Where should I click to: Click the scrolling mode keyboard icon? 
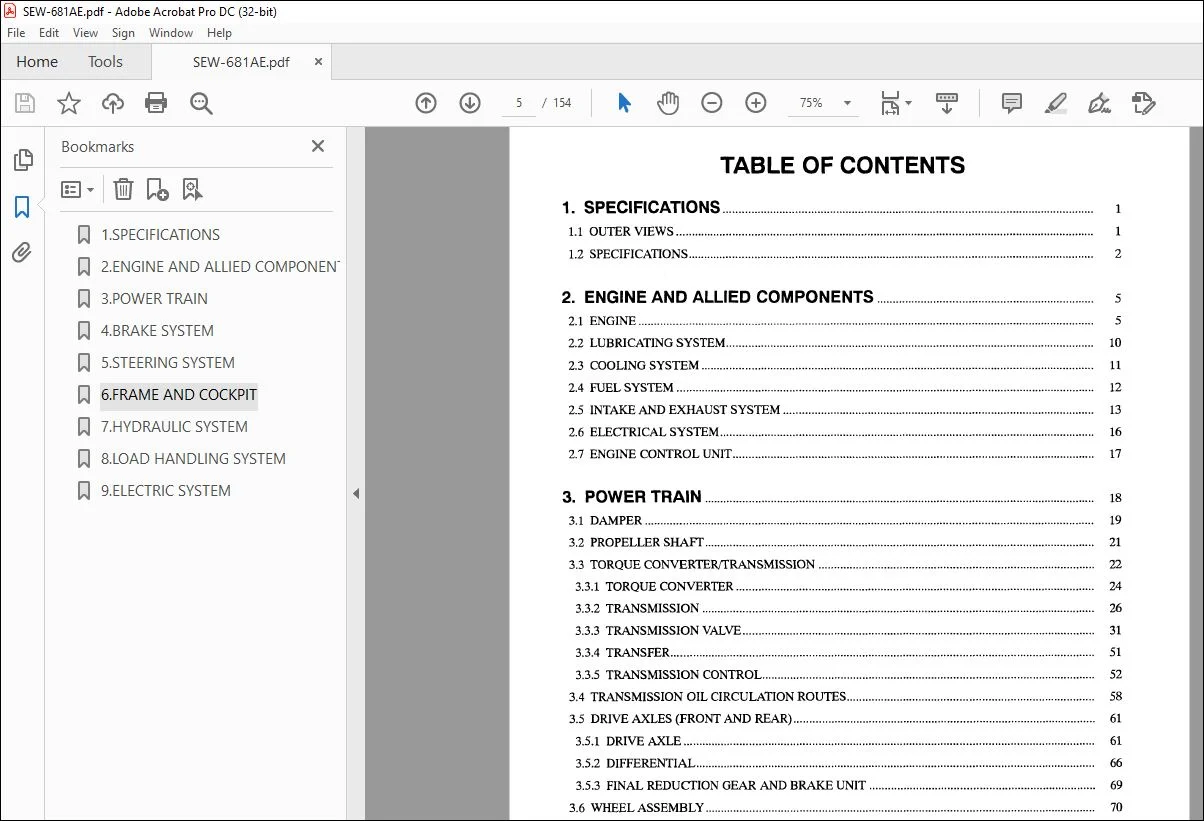click(947, 103)
